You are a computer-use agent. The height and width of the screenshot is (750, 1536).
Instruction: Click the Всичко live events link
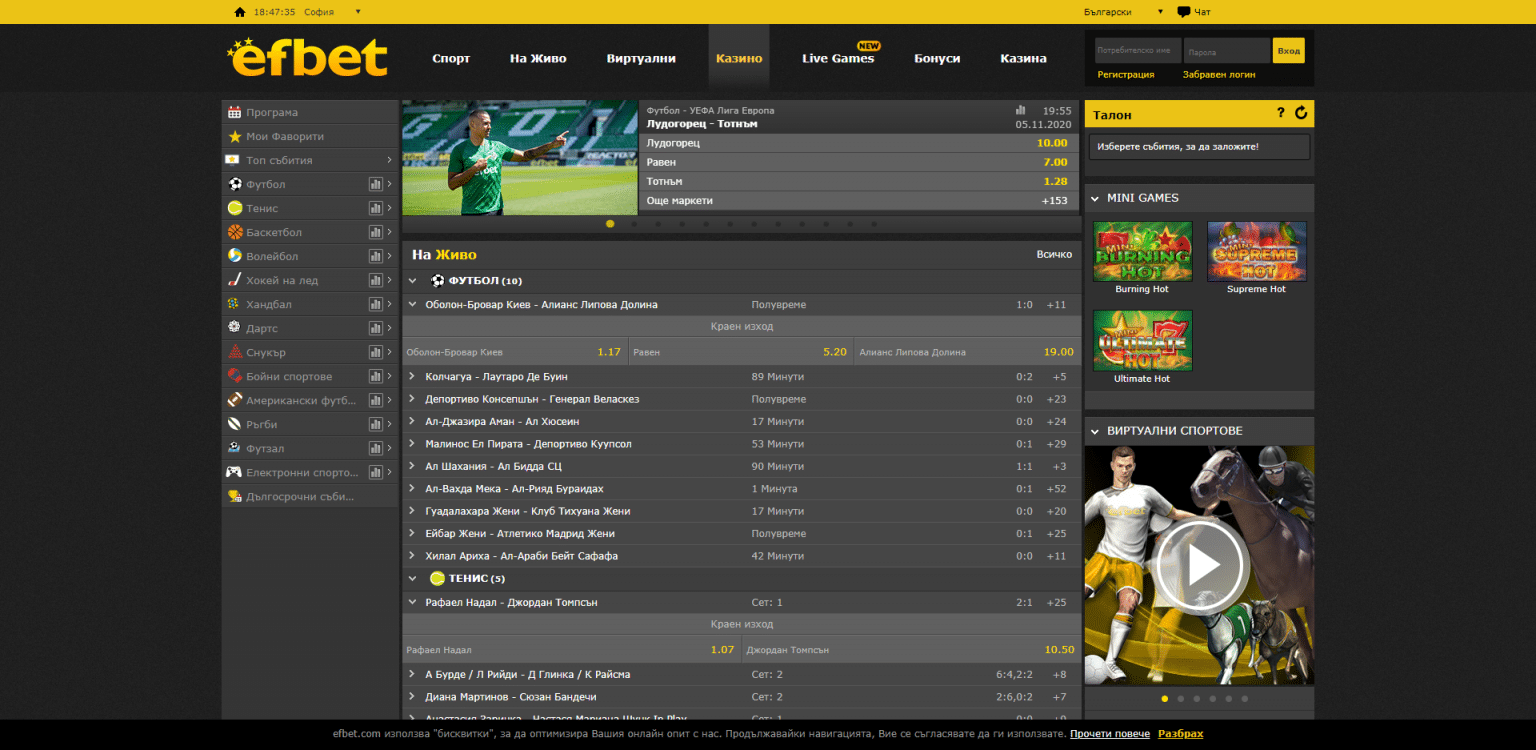click(1054, 254)
